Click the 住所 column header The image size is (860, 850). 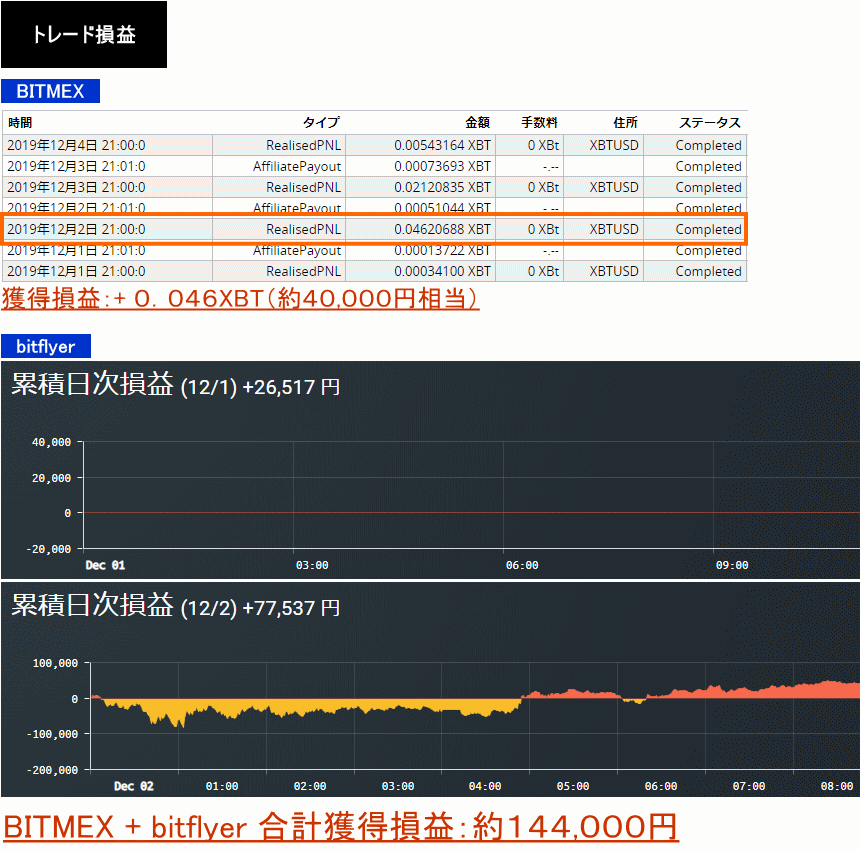tap(625, 123)
